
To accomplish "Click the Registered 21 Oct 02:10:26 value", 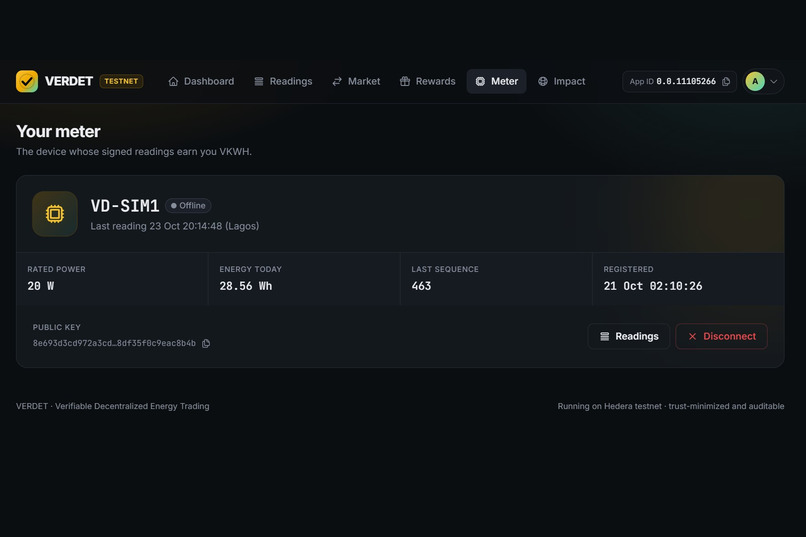I will (653, 286).
